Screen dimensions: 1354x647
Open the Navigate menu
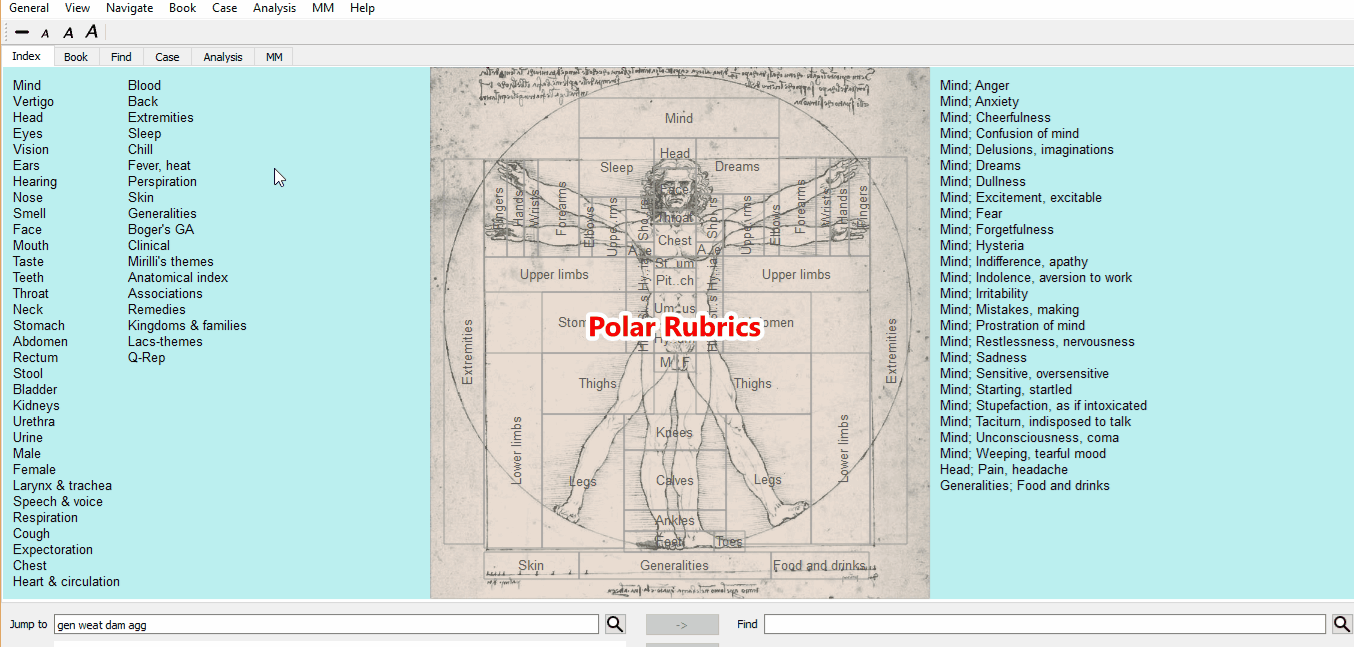pyautogui.click(x=130, y=8)
